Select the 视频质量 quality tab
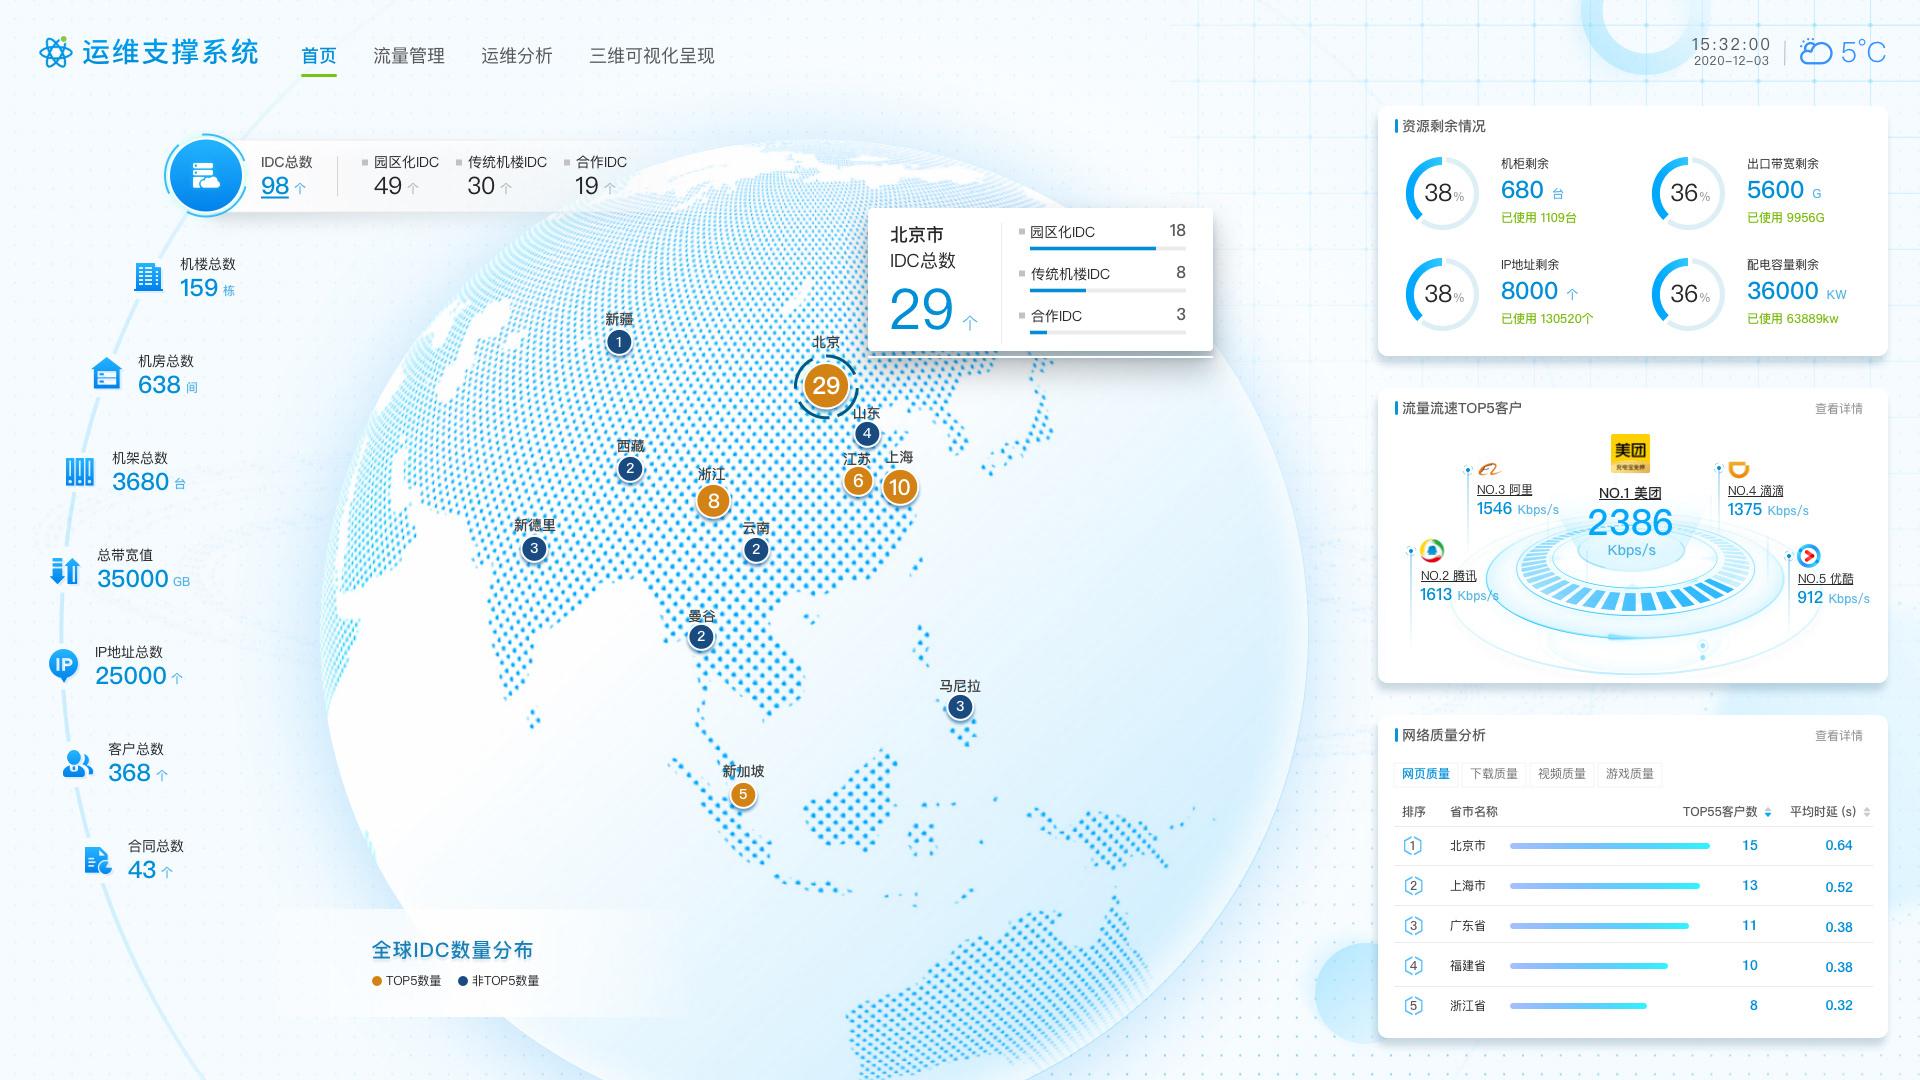The height and width of the screenshot is (1080, 1920). click(x=1561, y=774)
